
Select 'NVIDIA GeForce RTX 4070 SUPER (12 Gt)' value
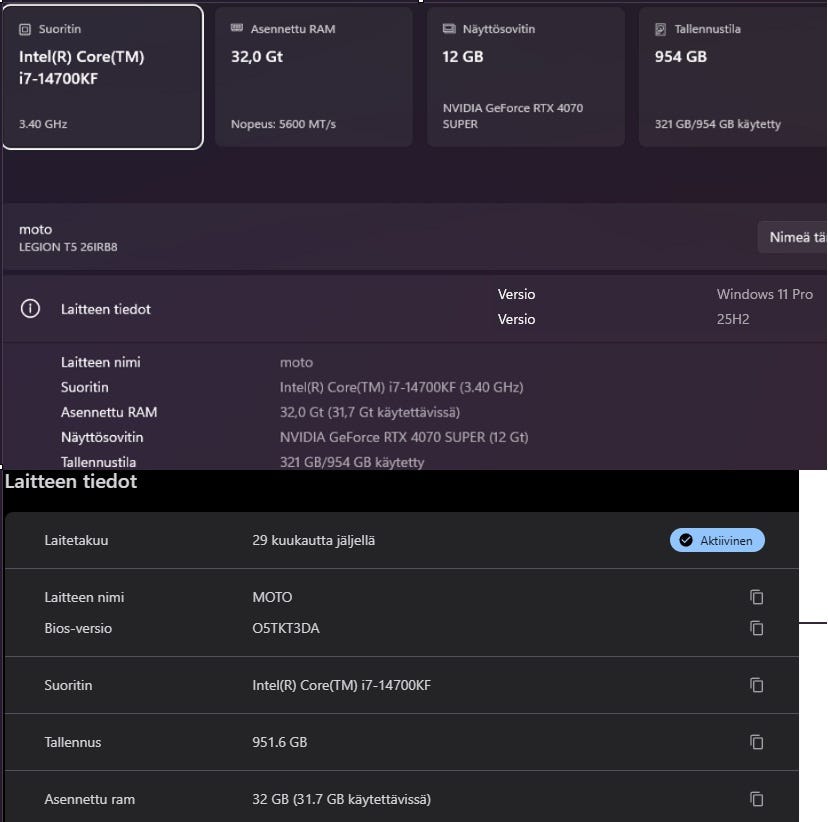tap(404, 437)
